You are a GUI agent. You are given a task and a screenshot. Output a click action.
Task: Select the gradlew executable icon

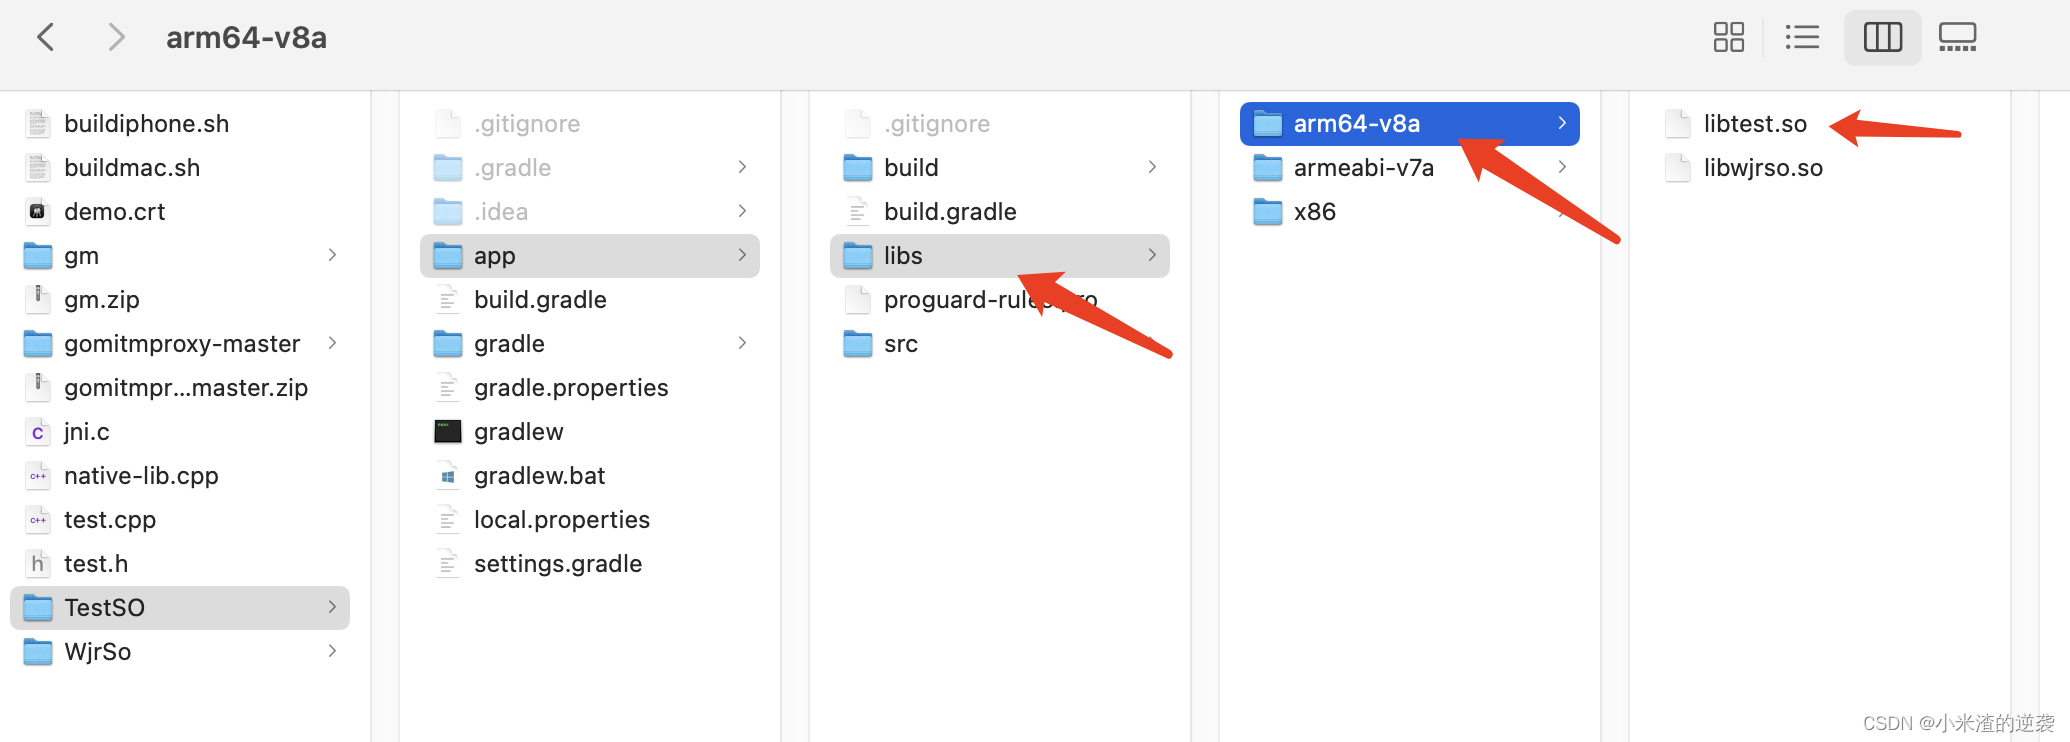click(448, 432)
